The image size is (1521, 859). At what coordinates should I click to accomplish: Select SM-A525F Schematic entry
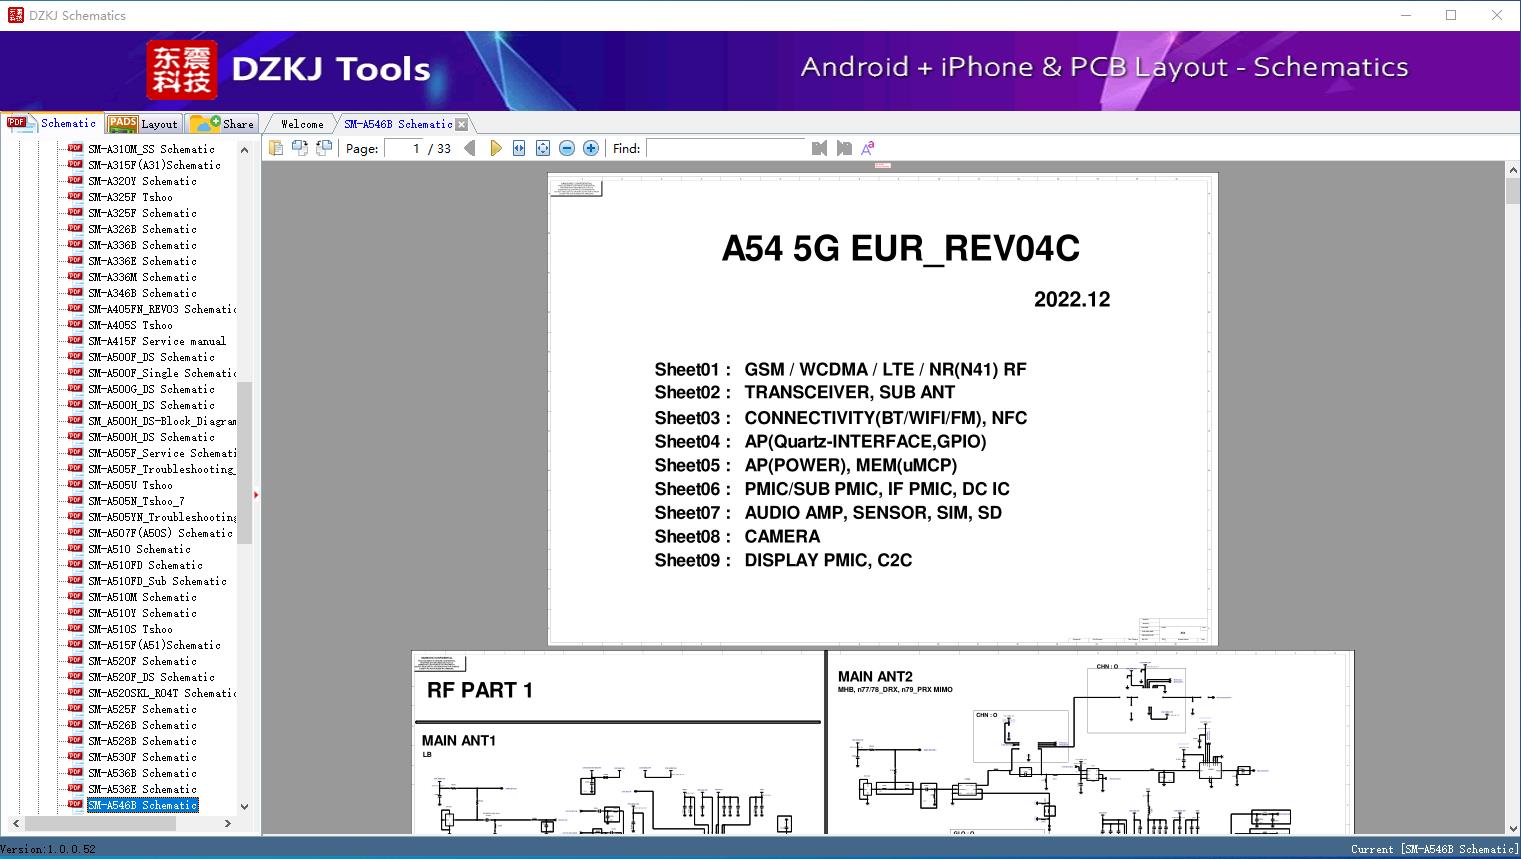click(142, 709)
